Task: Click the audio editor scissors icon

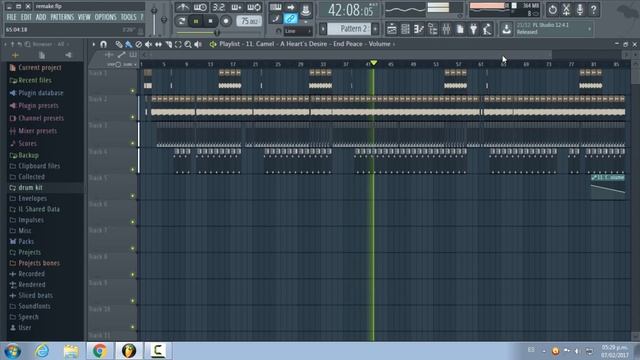Action: (566, 9)
